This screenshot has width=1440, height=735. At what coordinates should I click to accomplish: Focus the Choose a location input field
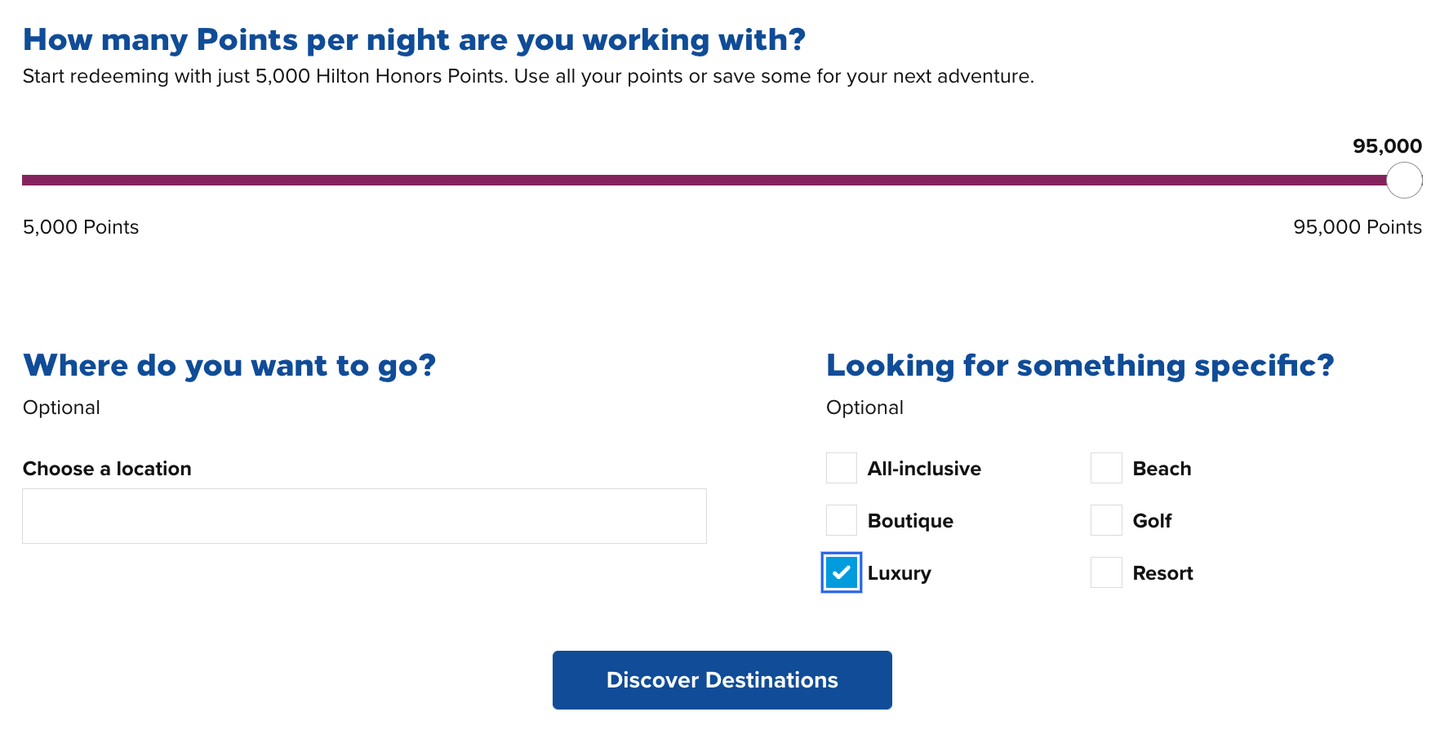tap(364, 516)
